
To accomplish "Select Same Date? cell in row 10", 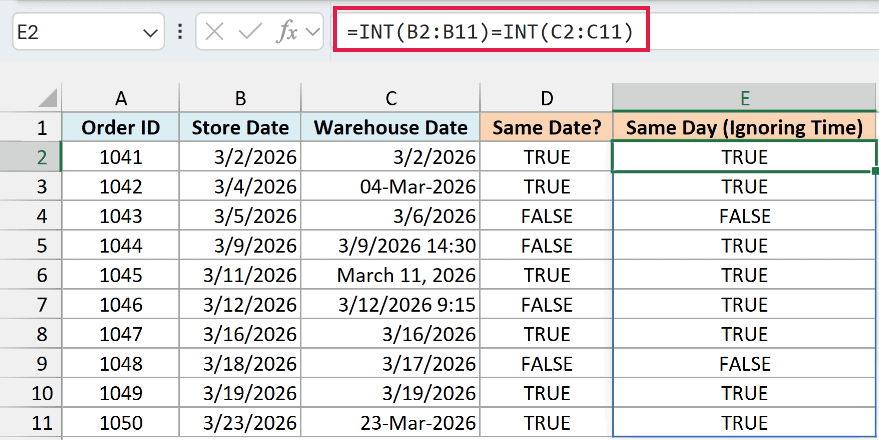I will click(x=546, y=393).
